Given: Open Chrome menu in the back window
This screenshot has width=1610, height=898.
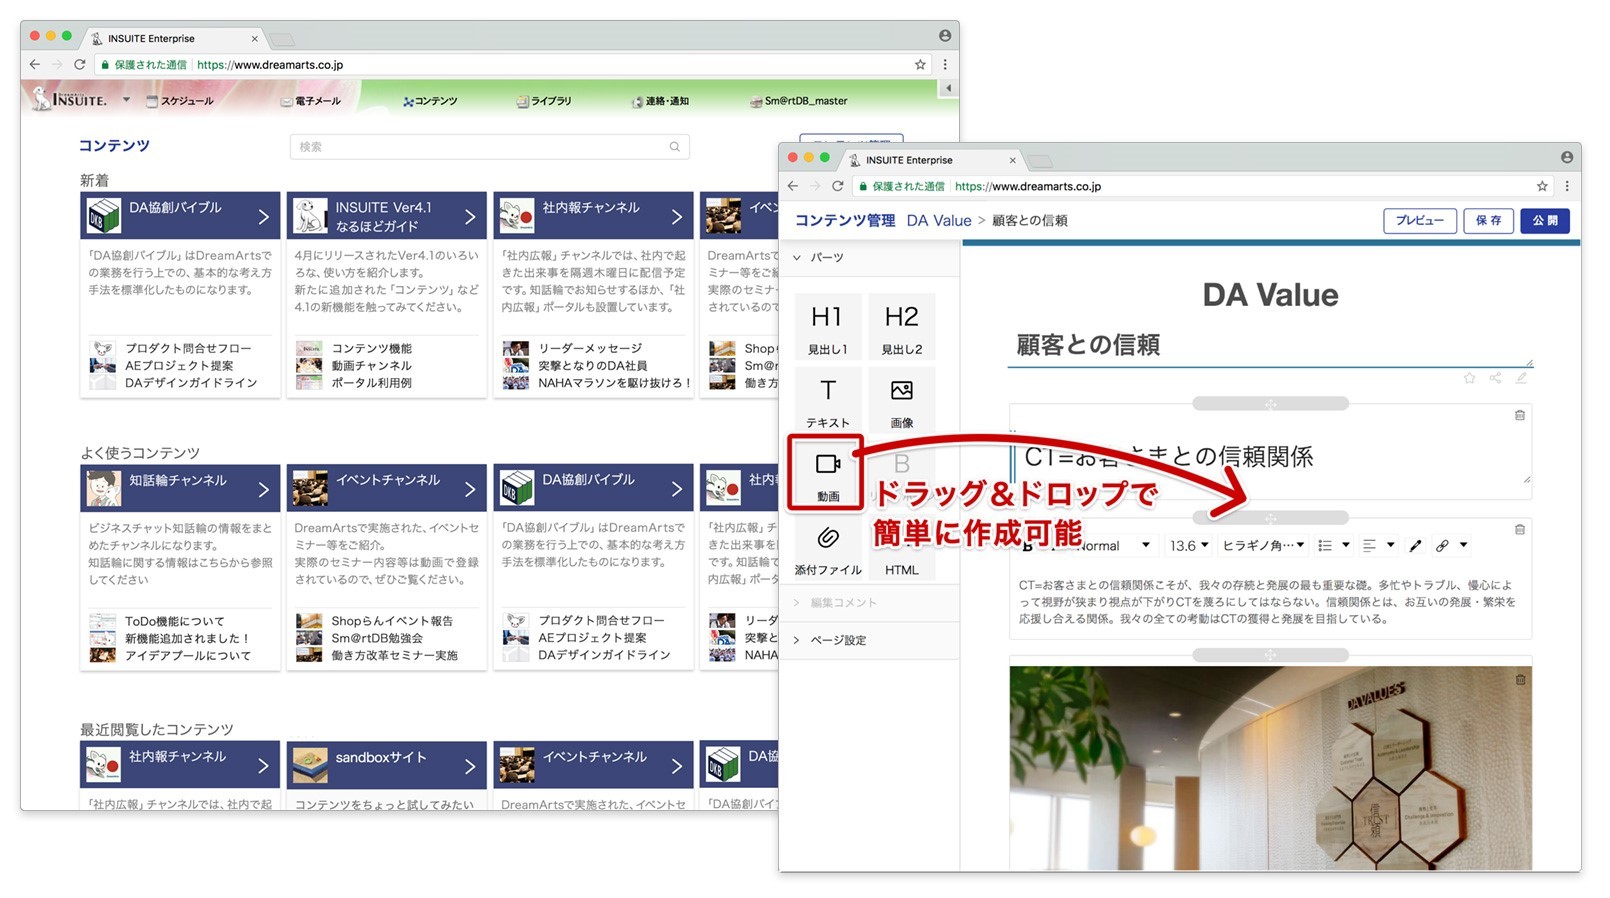Looking at the screenshot, I should pyautogui.click(x=945, y=64).
